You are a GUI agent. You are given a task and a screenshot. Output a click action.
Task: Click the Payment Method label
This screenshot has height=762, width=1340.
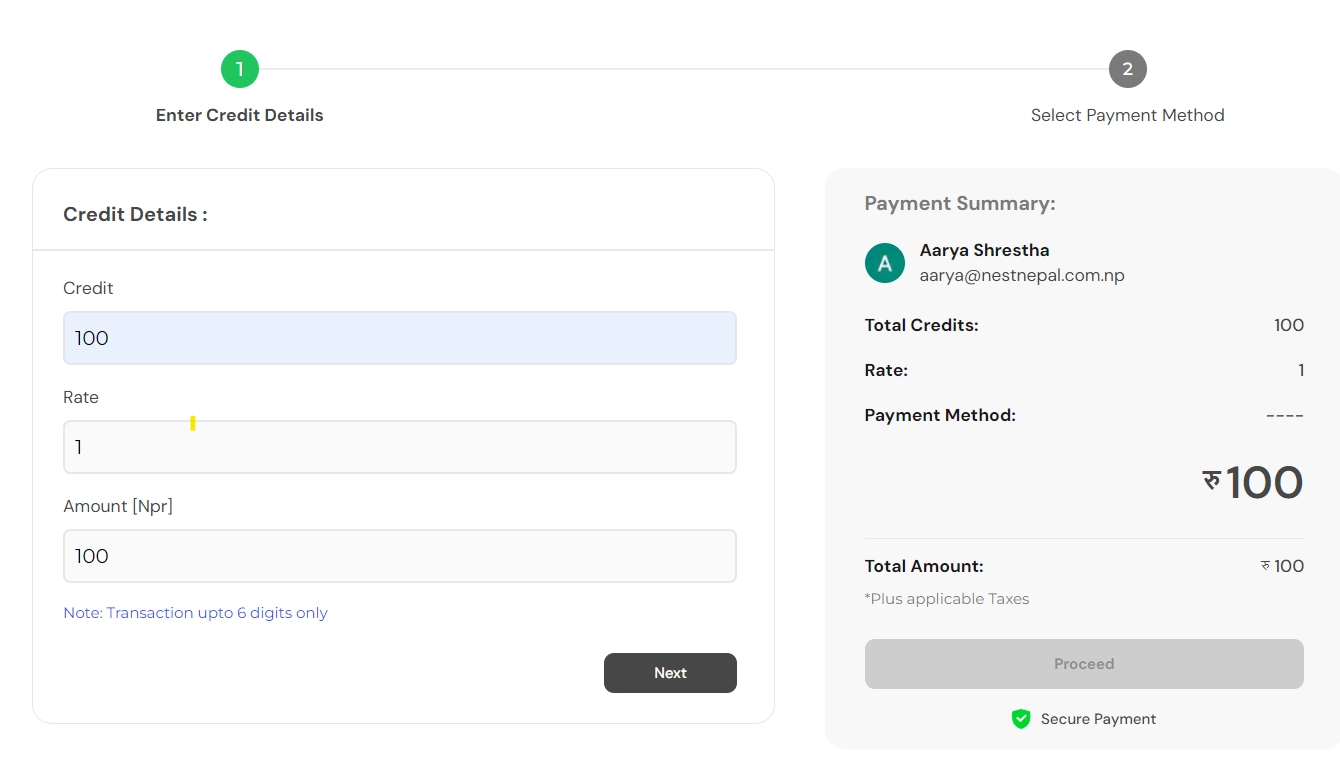coord(940,415)
